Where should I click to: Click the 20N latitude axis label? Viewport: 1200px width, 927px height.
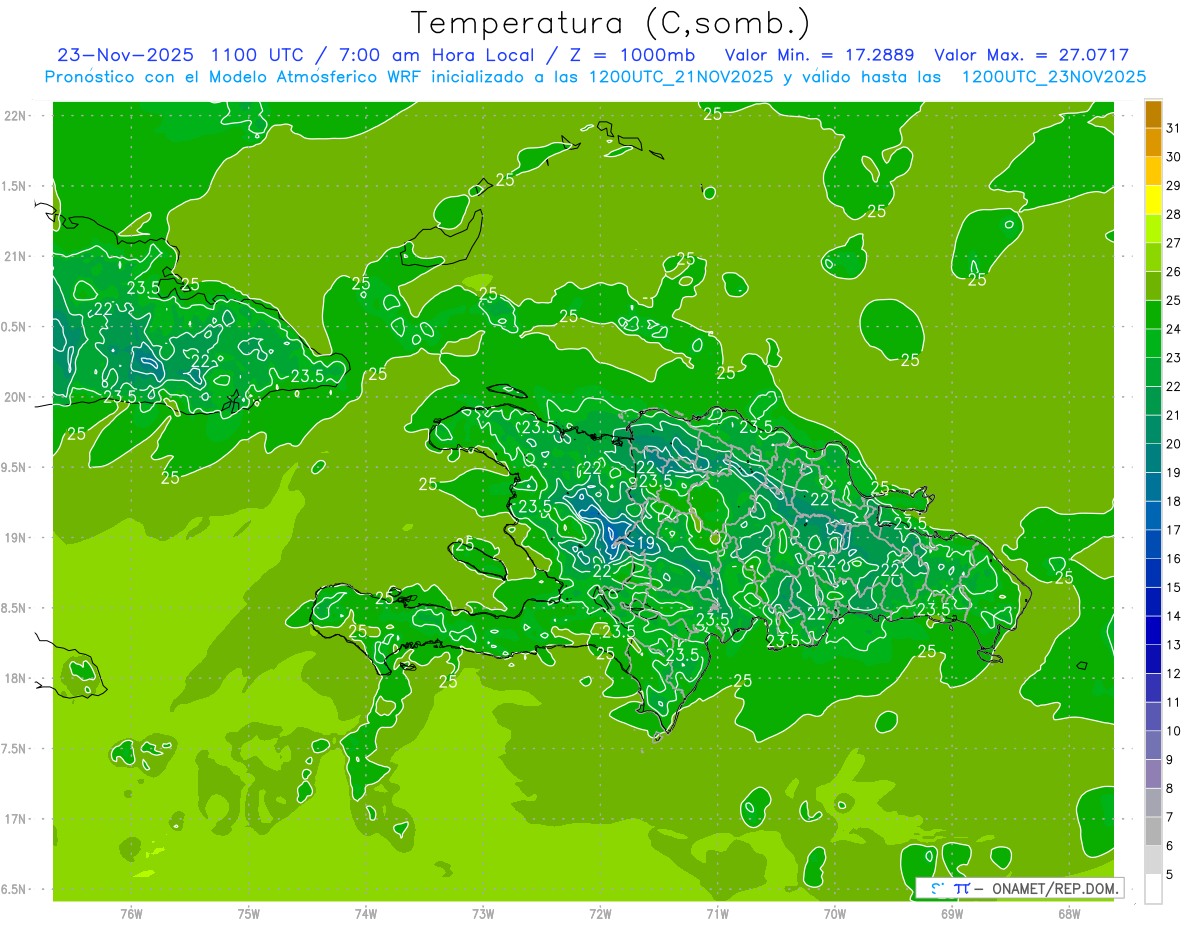coord(15,397)
